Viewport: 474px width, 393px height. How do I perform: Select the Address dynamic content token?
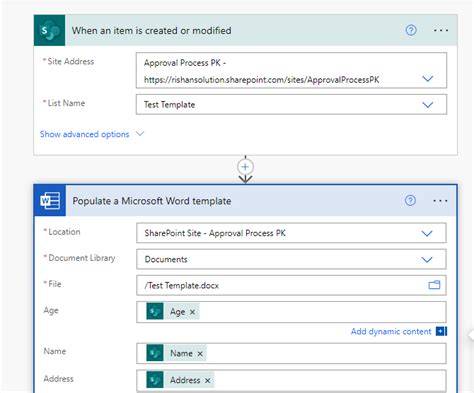[x=180, y=380]
